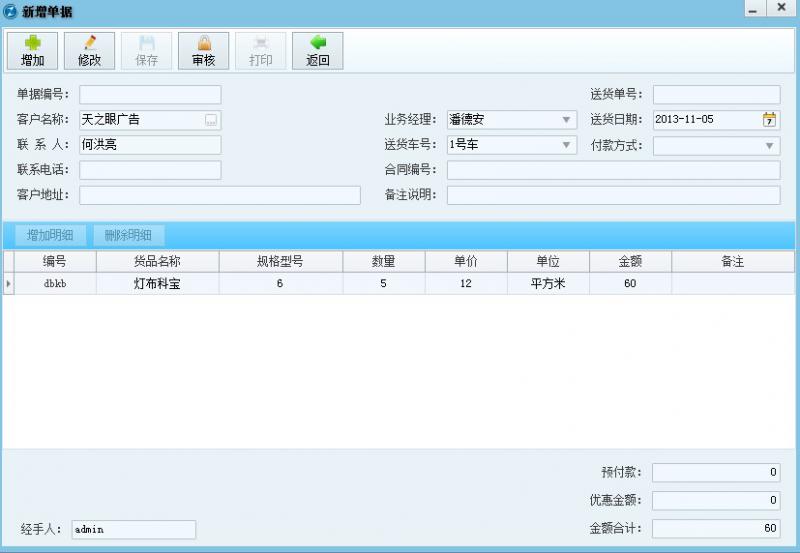Click the 货品名称 column header

pyautogui.click(x=157, y=261)
